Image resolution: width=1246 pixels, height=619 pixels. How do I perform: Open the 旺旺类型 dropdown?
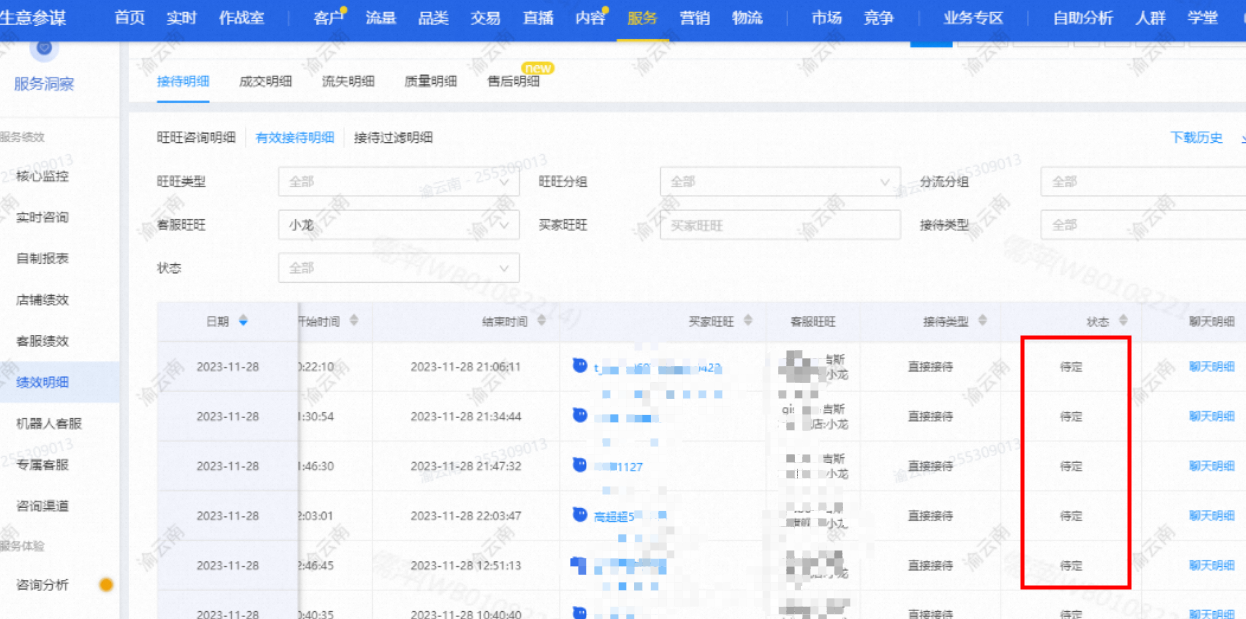click(399, 182)
